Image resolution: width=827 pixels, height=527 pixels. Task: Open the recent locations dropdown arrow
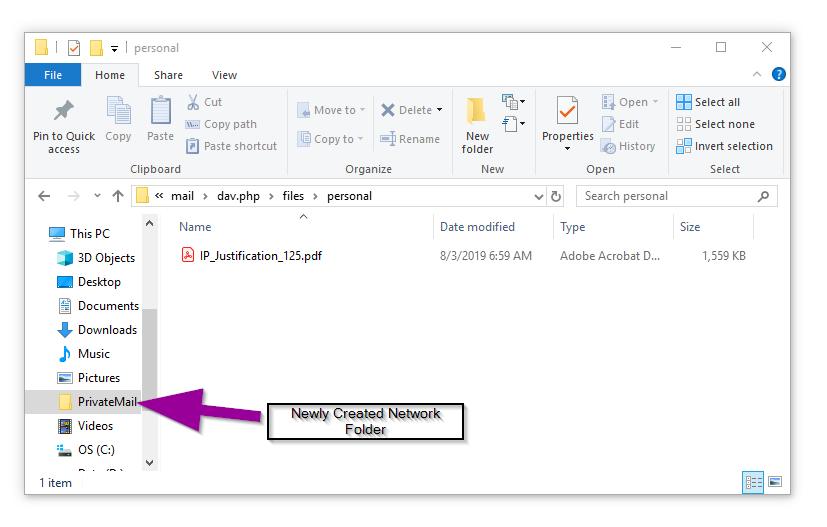click(x=97, y=196)
